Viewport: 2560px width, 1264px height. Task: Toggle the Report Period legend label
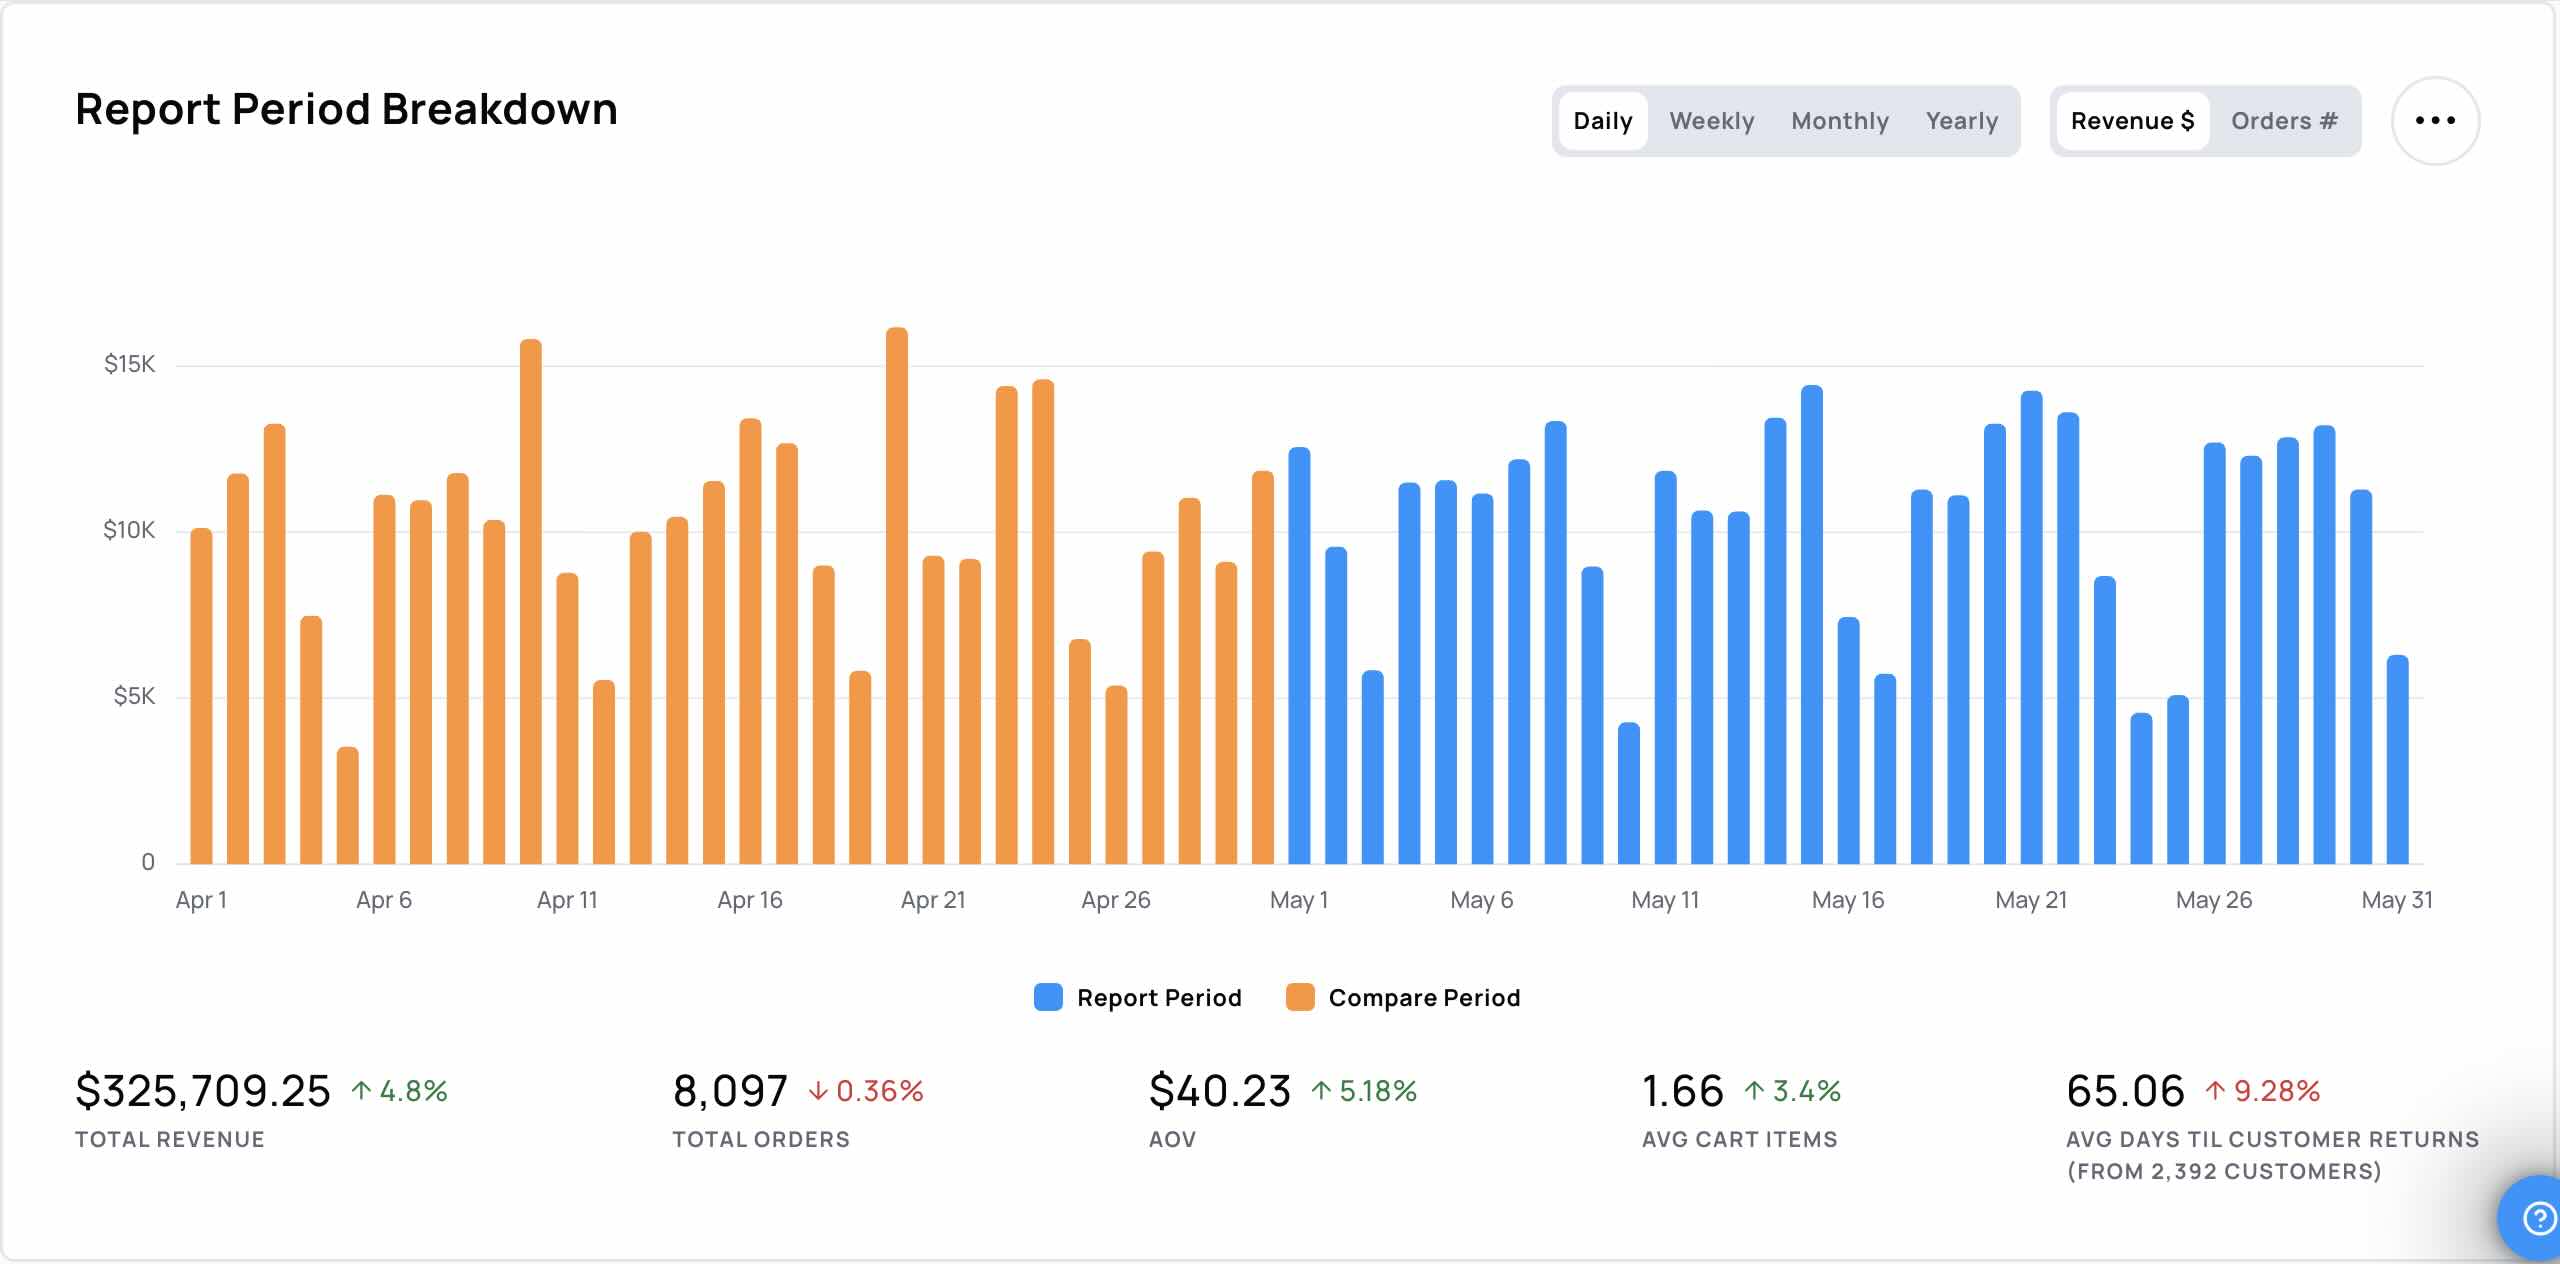[1159, 998]
